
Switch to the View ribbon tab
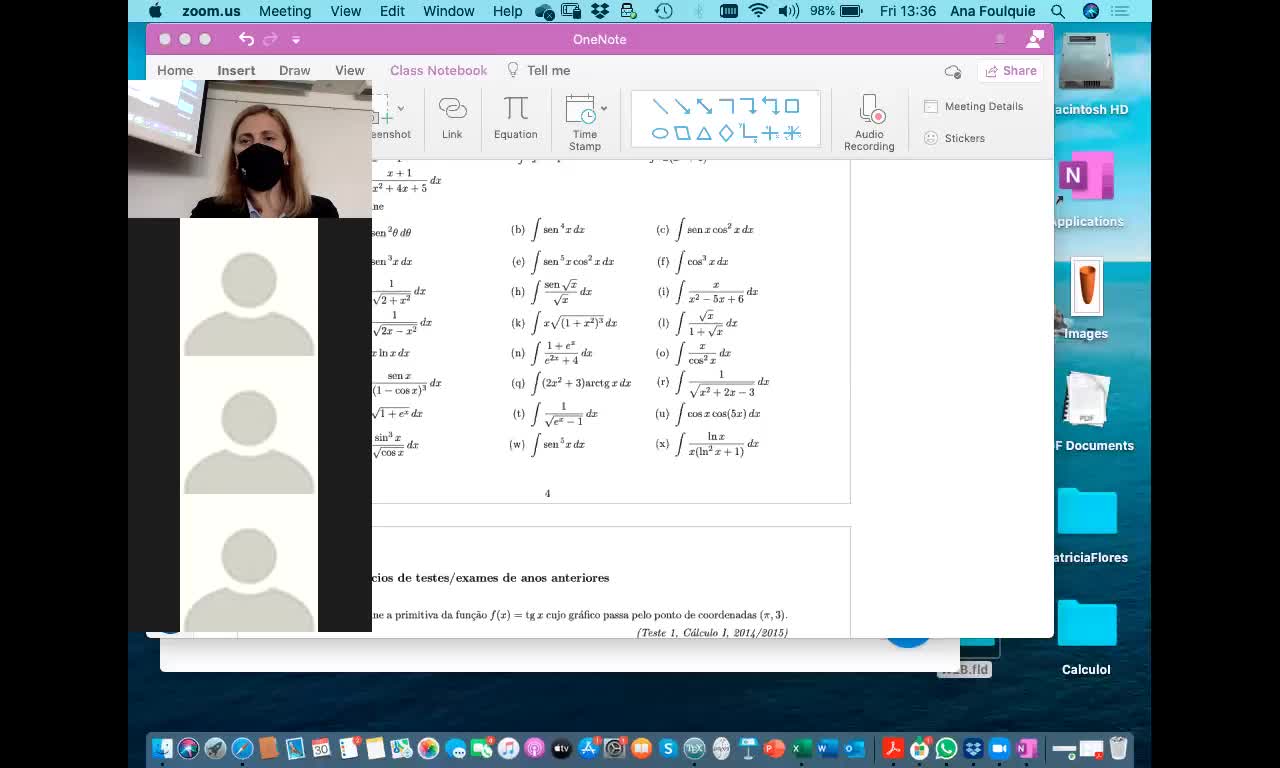pos(349,70)
